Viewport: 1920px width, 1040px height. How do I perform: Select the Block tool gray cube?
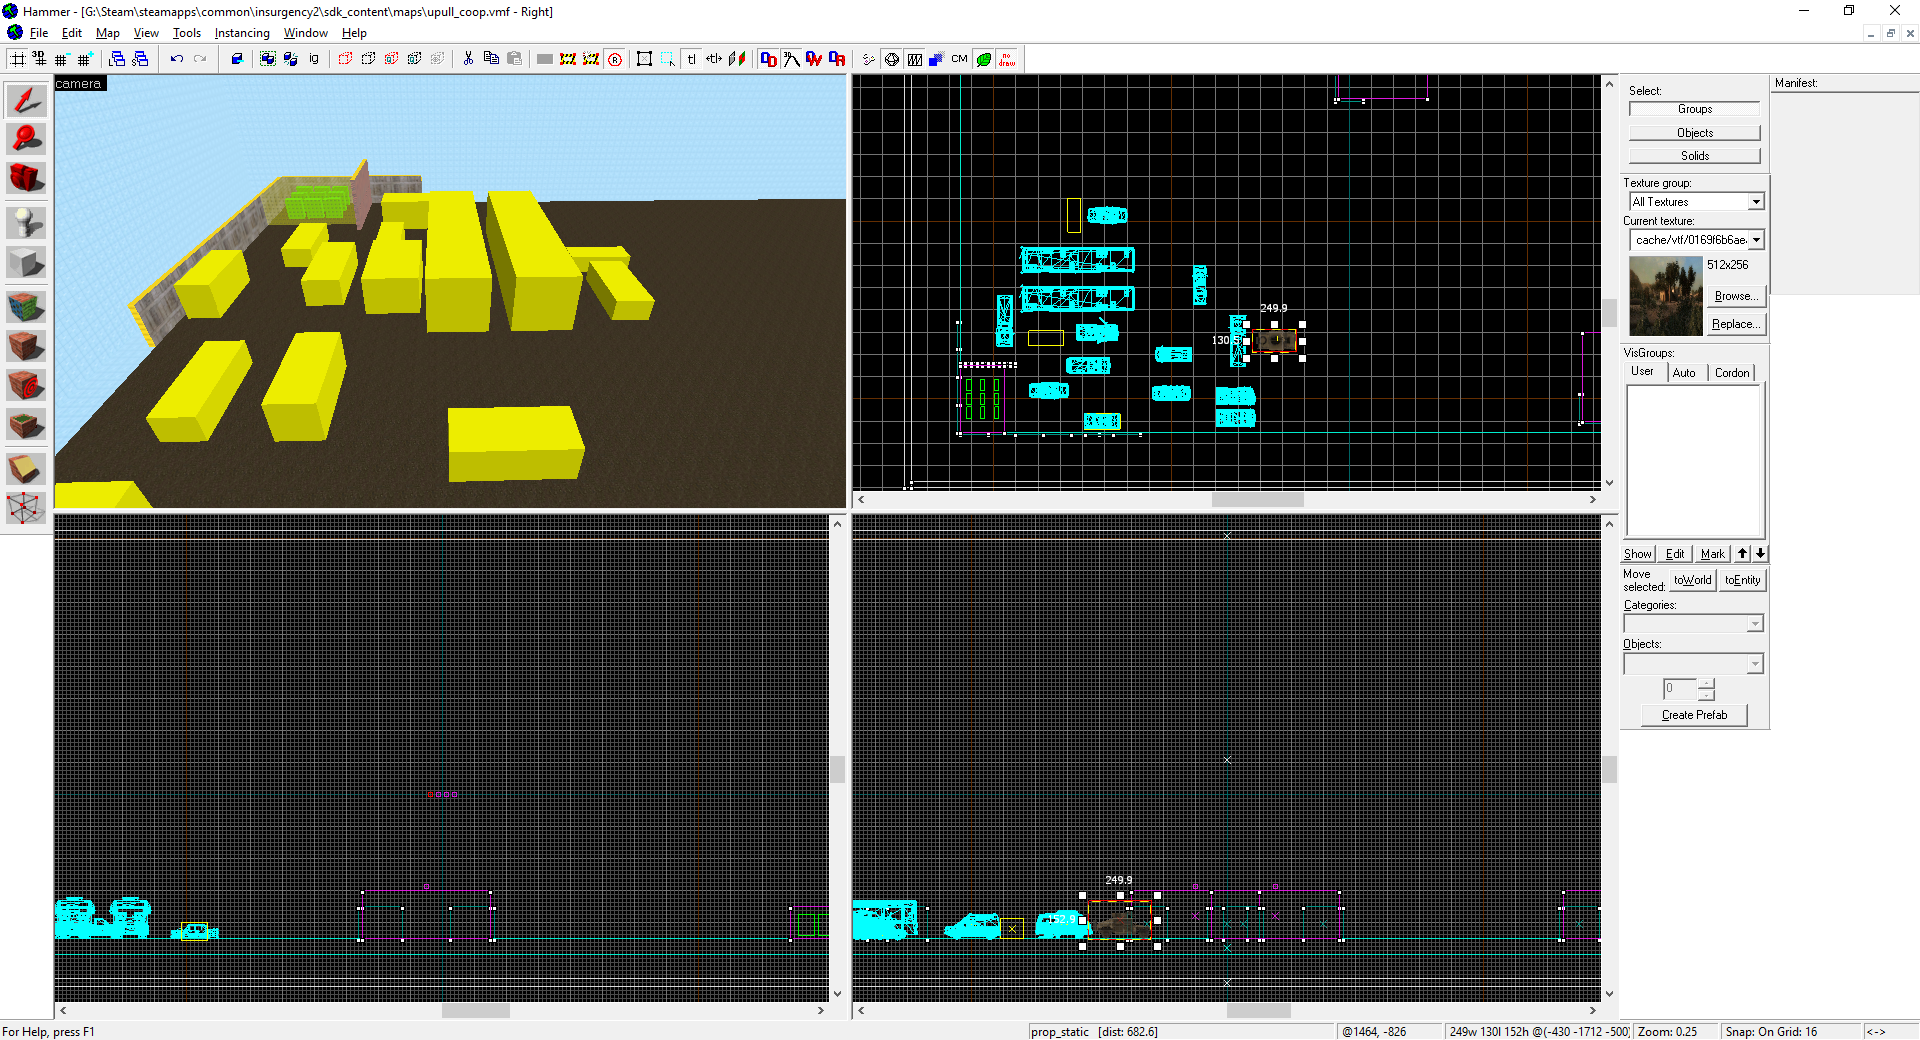click(x=26, y=262)
